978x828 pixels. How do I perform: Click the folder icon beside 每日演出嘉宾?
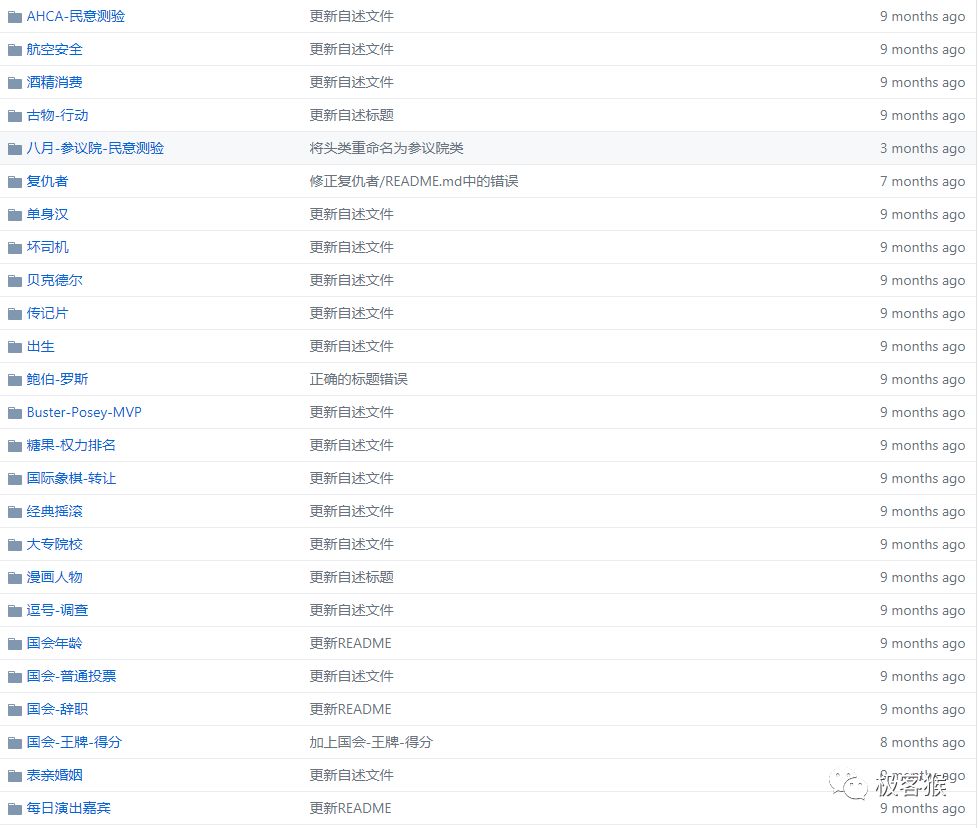(15, 809)
